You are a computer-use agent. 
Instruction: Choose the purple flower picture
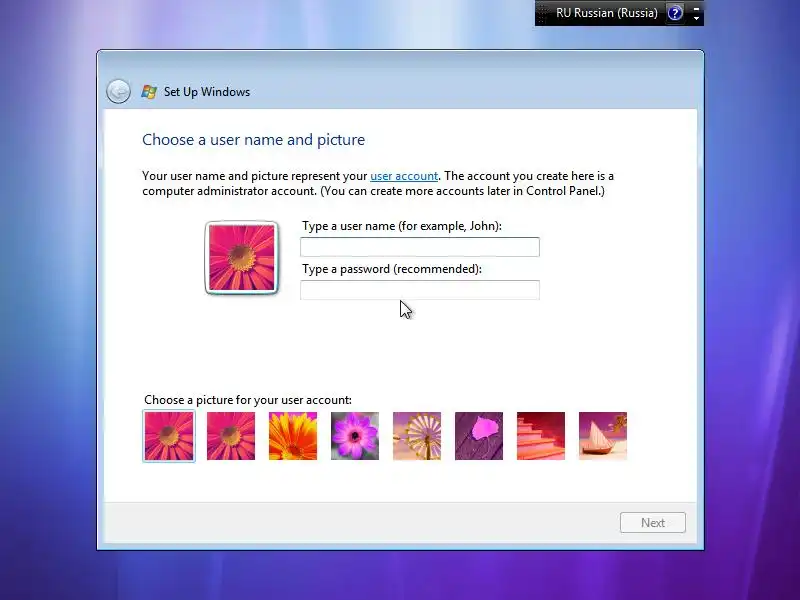pyautogui.click(x=355, y=436)
